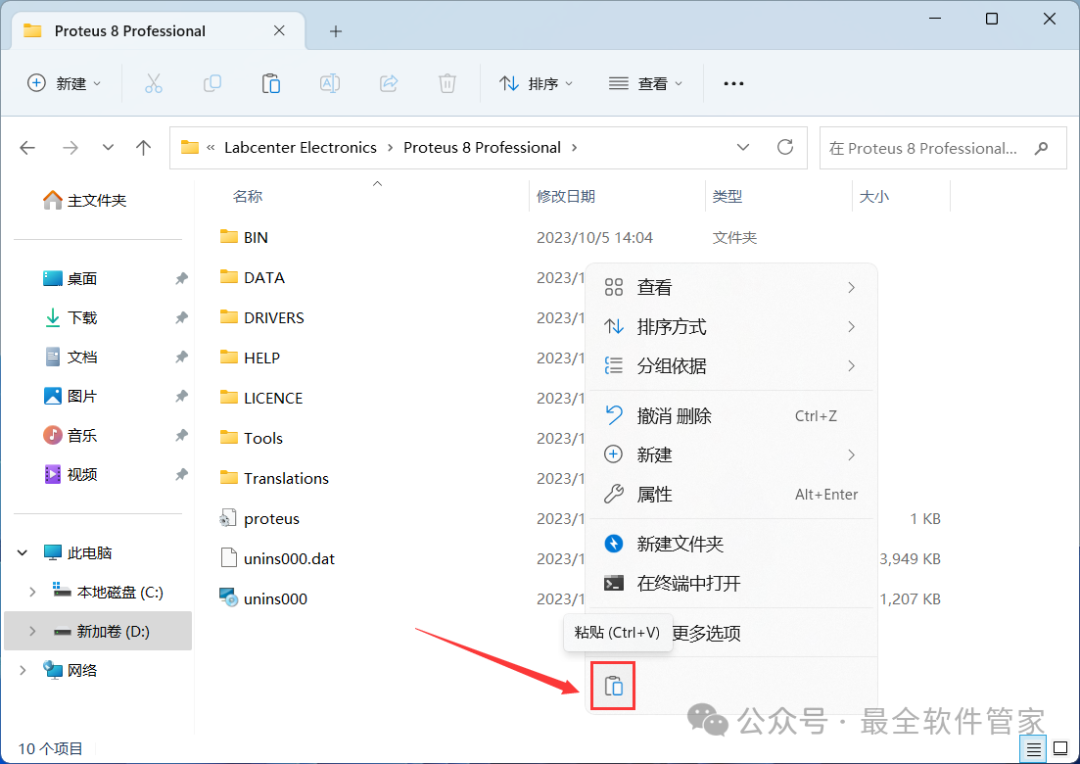Unpin 下载 using its pin icon
Image resolution: width=1080 pixels, height=764 pixels.
[x=181, y=318]
